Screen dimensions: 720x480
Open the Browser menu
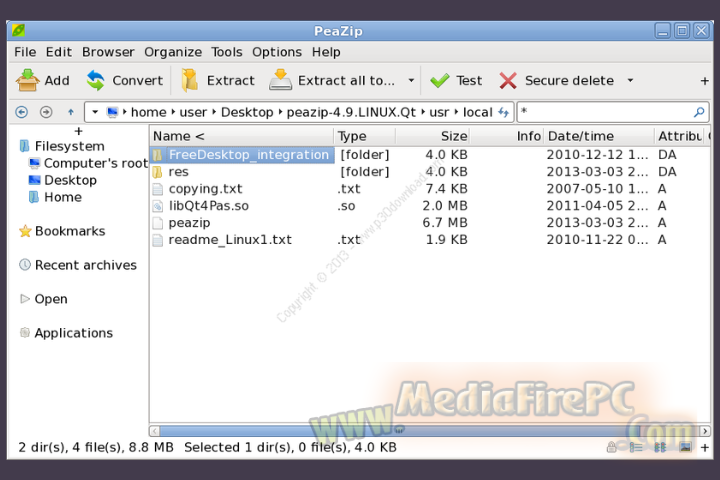108,52
